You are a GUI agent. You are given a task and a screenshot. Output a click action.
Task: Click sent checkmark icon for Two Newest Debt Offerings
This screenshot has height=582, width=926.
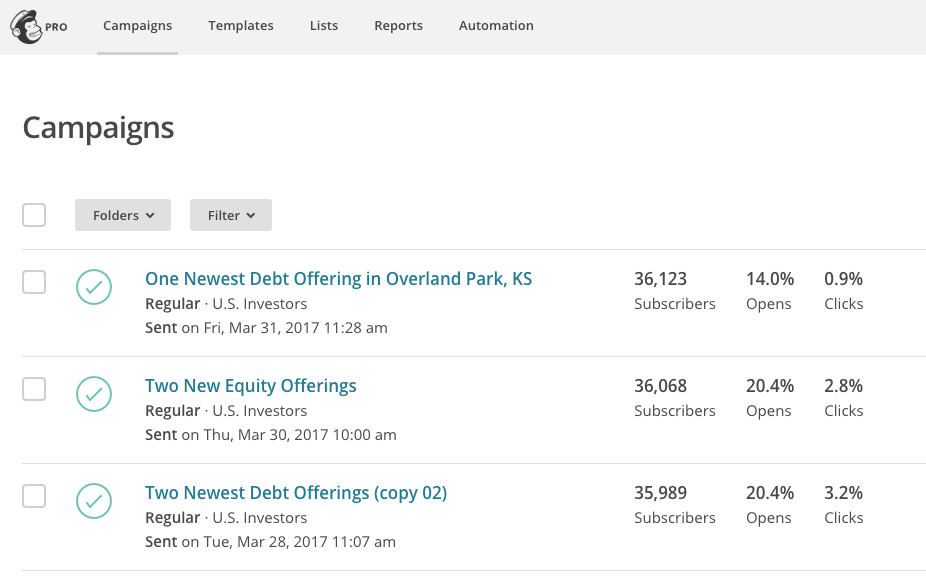click(x=94, y=501)
